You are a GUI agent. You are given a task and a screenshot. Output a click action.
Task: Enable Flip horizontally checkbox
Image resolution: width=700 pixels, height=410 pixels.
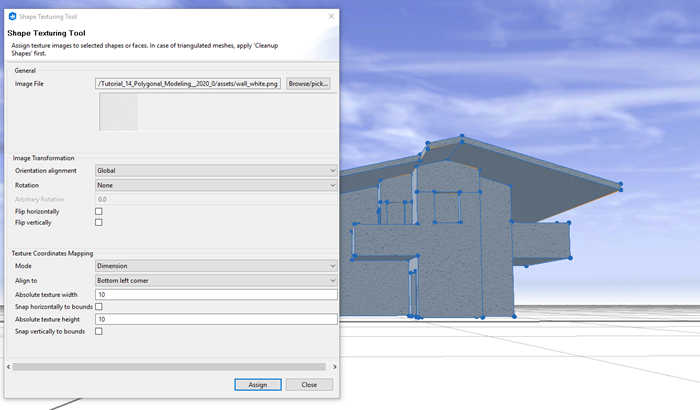tap(99, 211)
